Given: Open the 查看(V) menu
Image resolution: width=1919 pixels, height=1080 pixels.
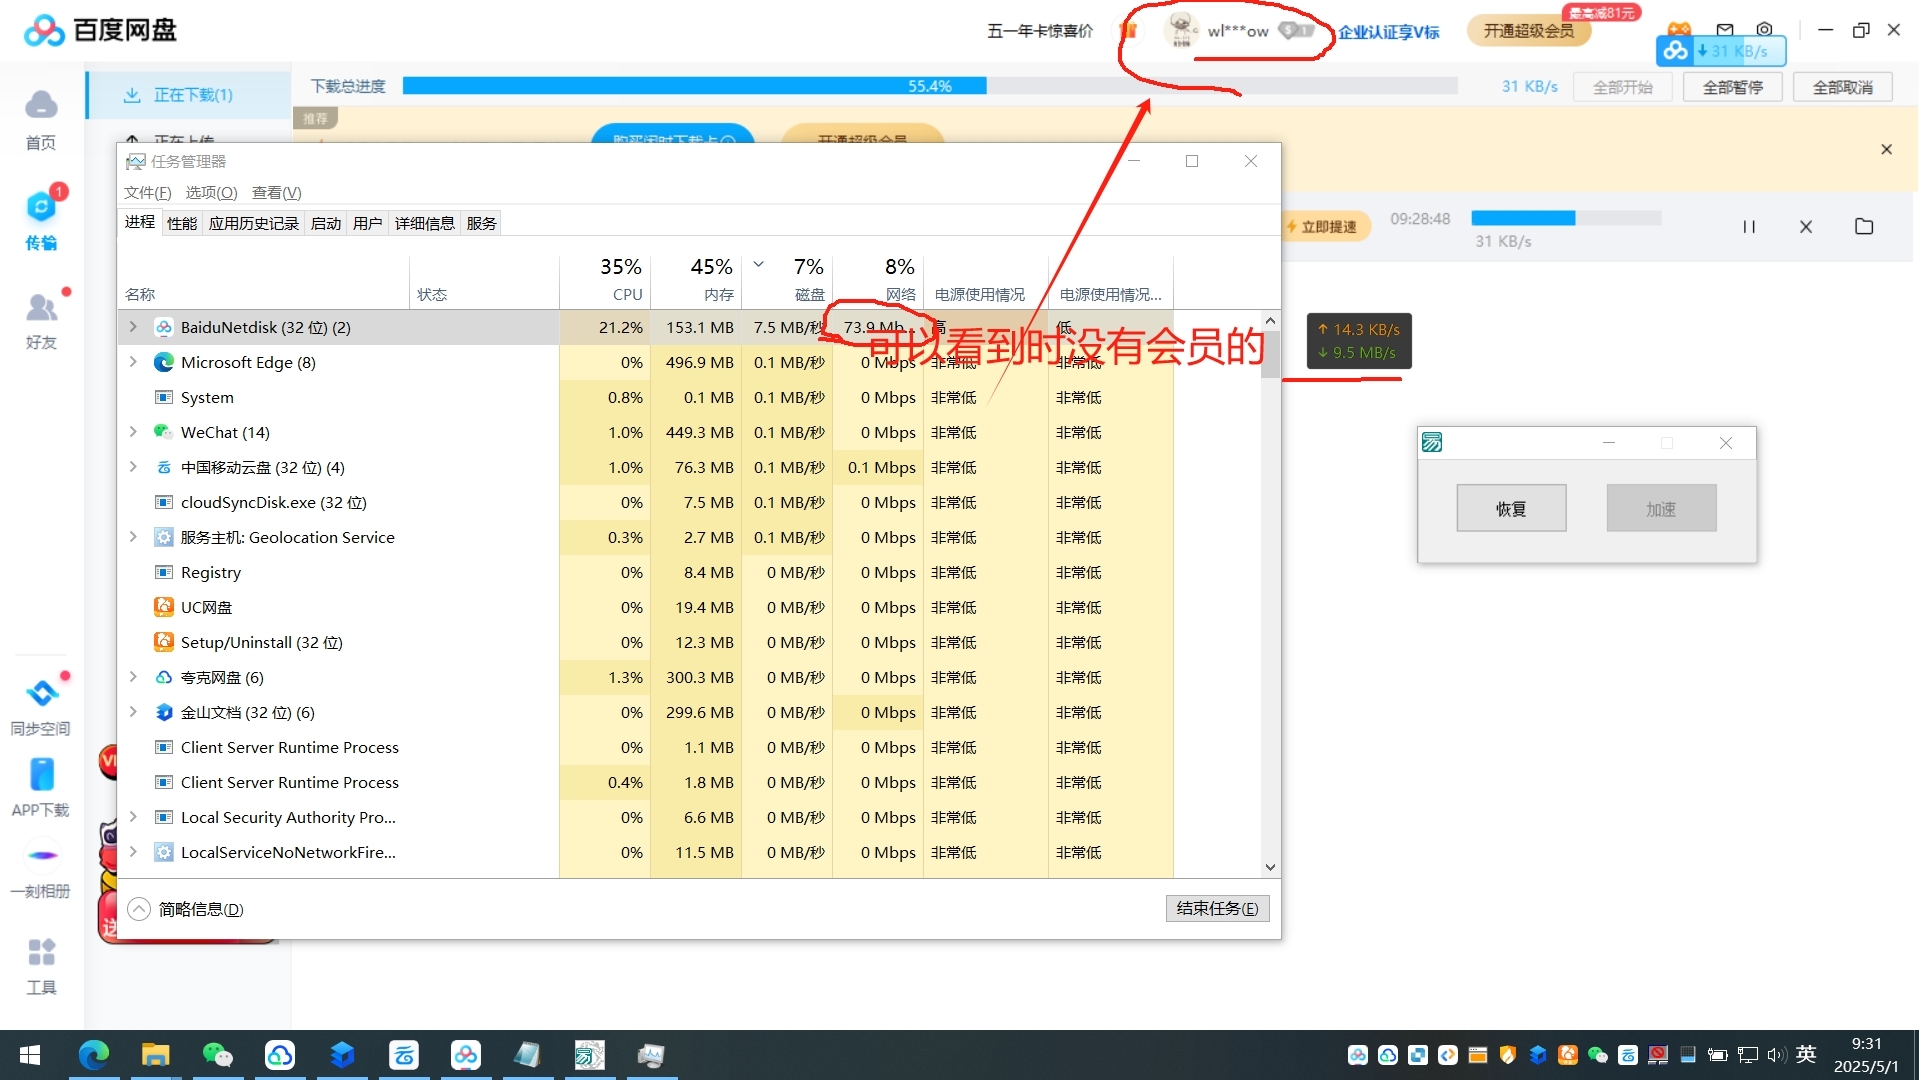Looking at the screenshot, I should [x=277, y=192].
